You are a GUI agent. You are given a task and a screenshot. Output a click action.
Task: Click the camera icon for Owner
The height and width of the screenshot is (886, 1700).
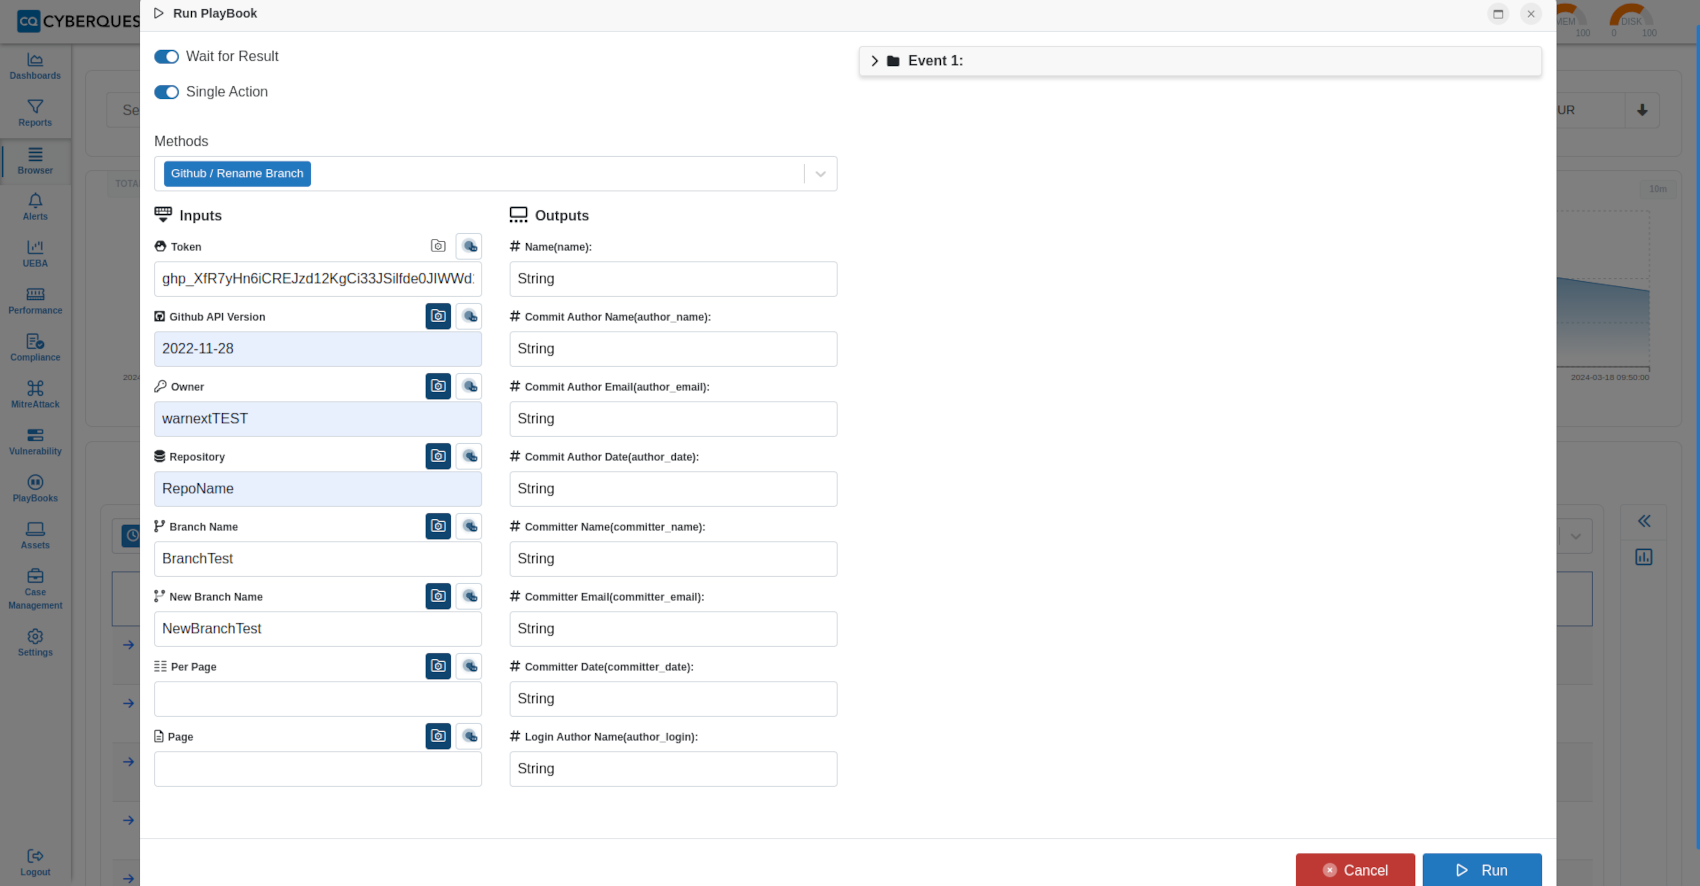438,386
